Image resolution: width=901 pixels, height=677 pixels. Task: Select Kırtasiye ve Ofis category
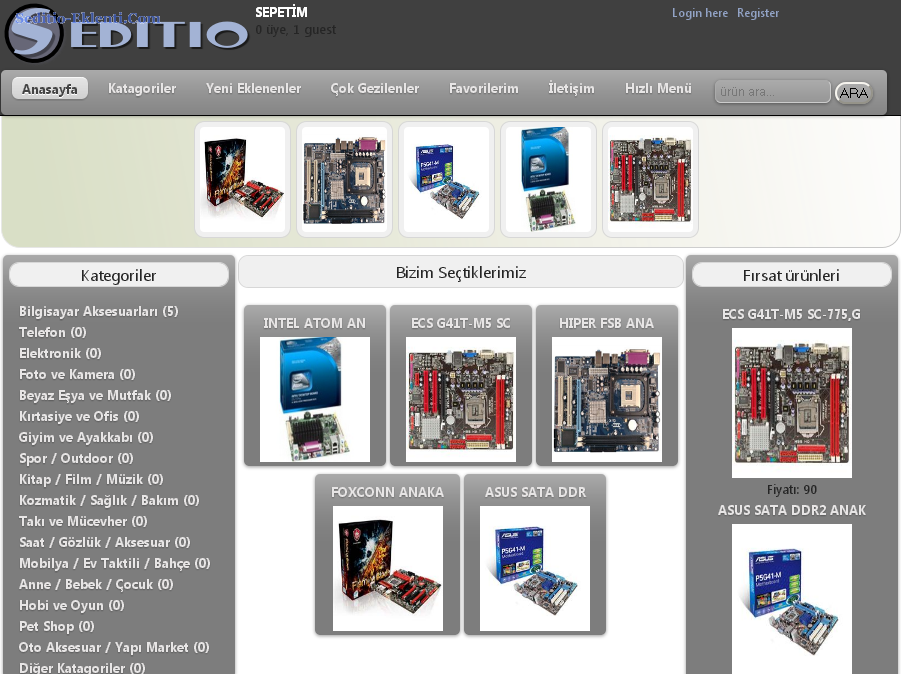point(79,416)
